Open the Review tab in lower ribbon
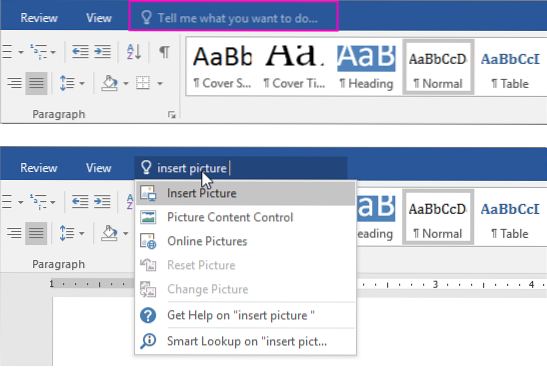Screen dimensions: 547x369 click(x=39, y=168)
